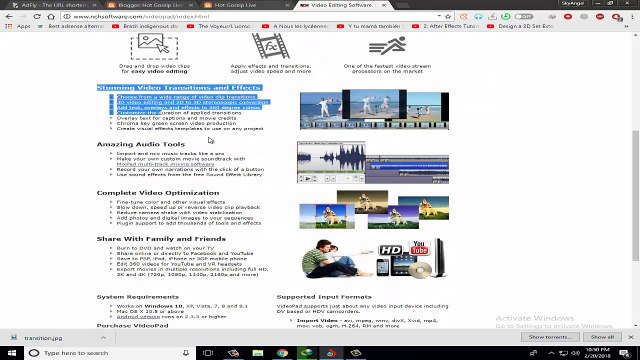640x360 pixels.
Task: Open the address bar dropdown arrow
Action: click(439, 16)
